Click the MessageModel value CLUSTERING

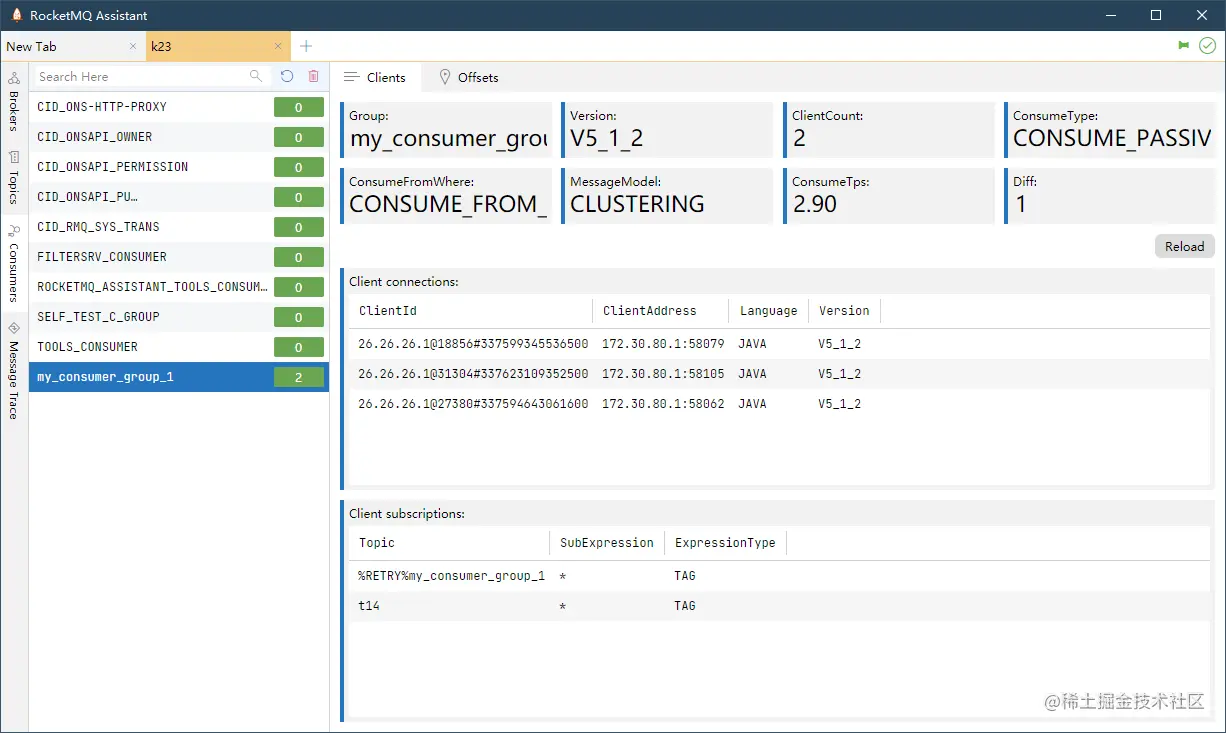[637, 205]
